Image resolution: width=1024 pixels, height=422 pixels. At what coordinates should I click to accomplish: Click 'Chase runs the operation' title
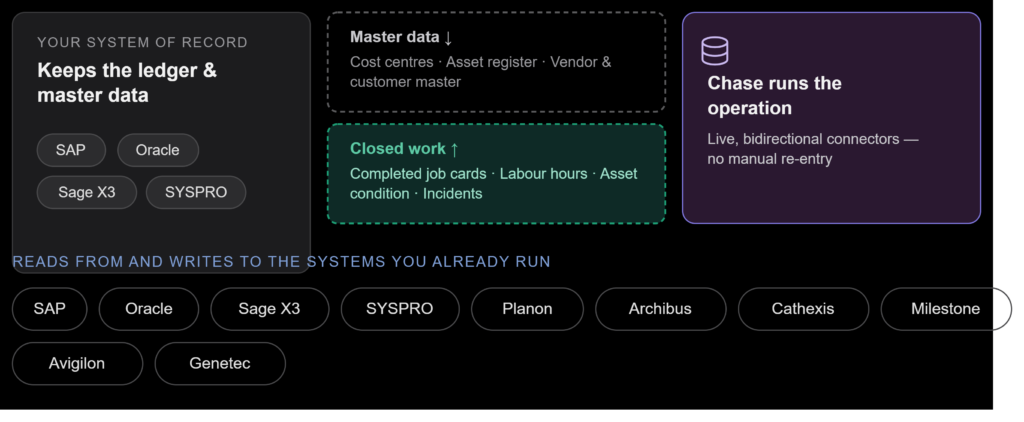pos(775,95)
